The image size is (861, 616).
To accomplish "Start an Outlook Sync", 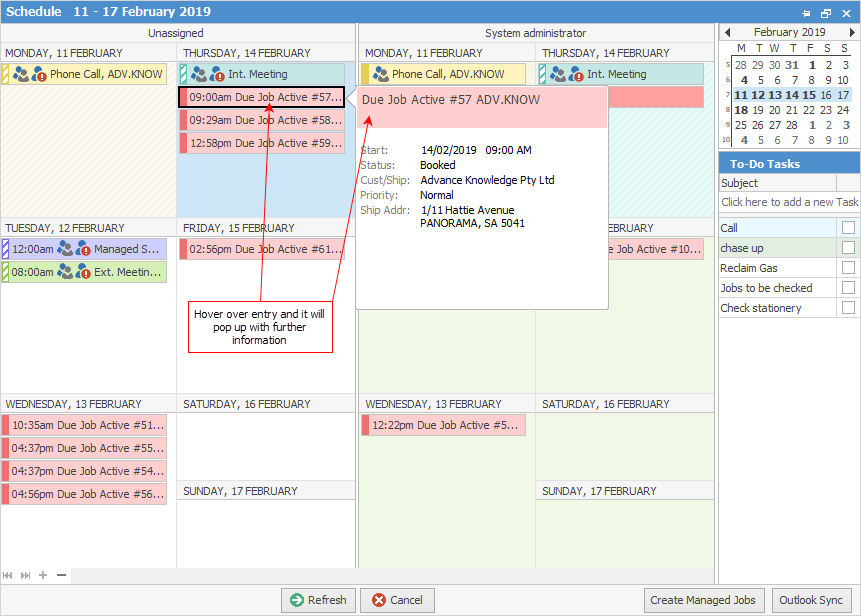I will point(810,600).
